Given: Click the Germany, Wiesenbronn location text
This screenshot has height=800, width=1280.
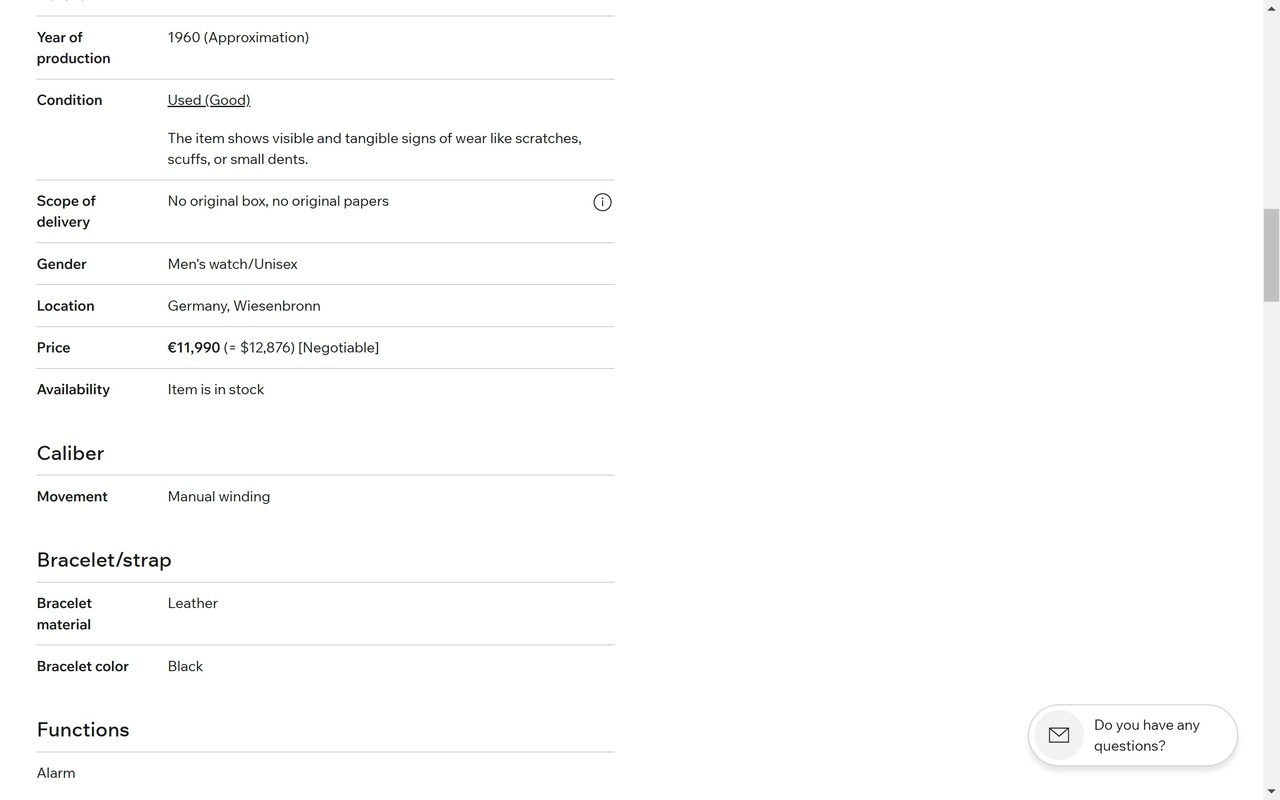Looking at the screenshot, I should click(244, 306).
